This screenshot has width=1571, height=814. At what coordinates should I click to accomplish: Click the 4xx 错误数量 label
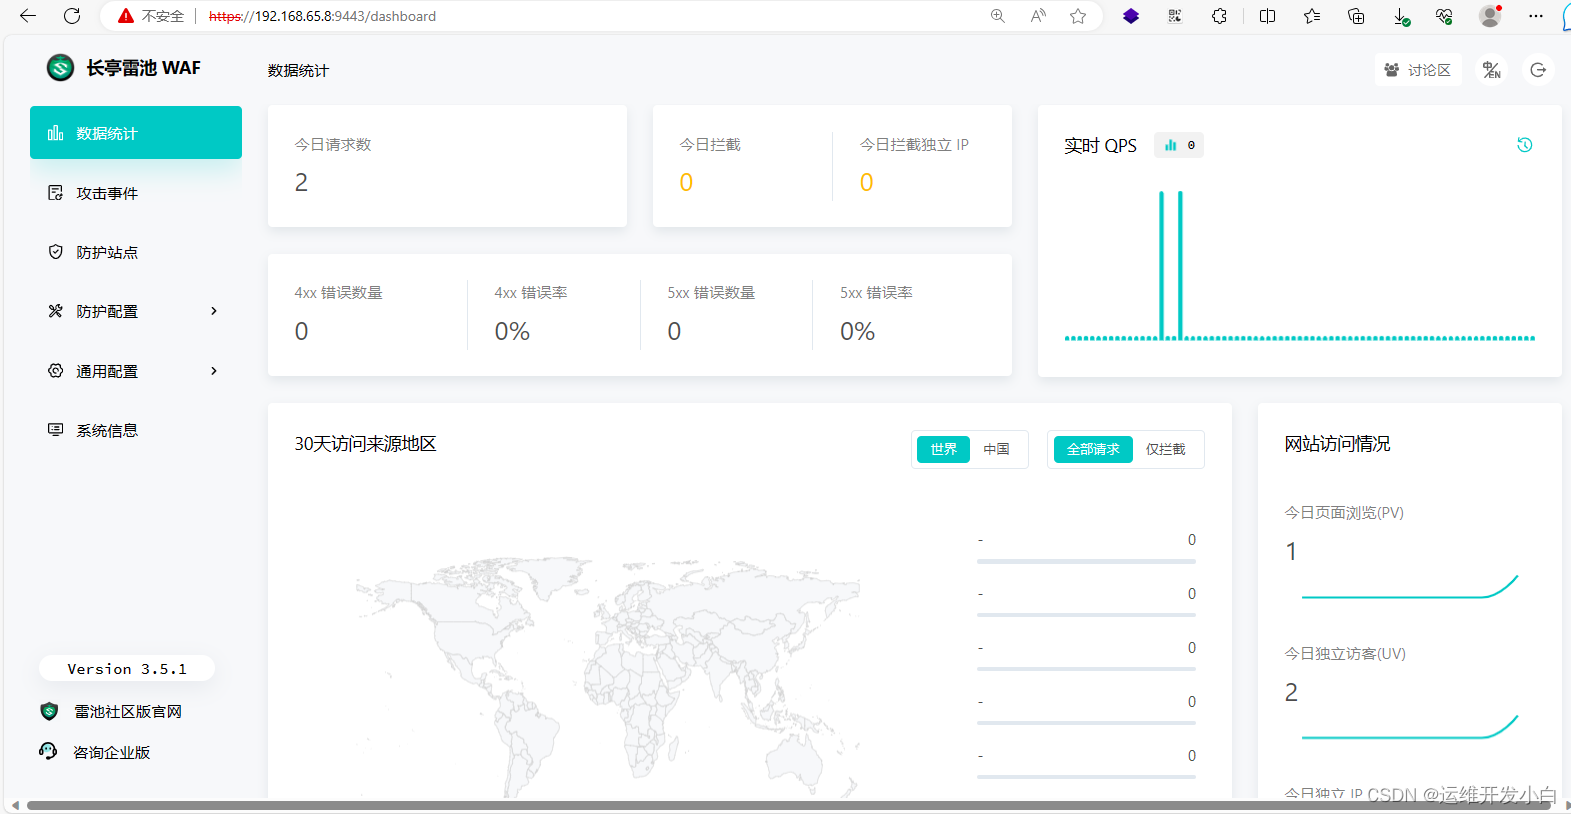338,293
